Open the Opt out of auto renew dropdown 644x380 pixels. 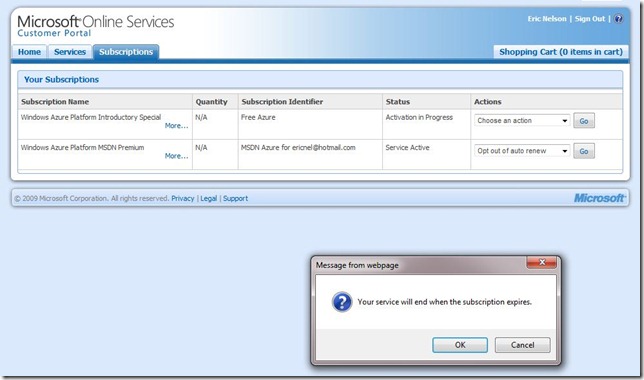click(522, 151)
